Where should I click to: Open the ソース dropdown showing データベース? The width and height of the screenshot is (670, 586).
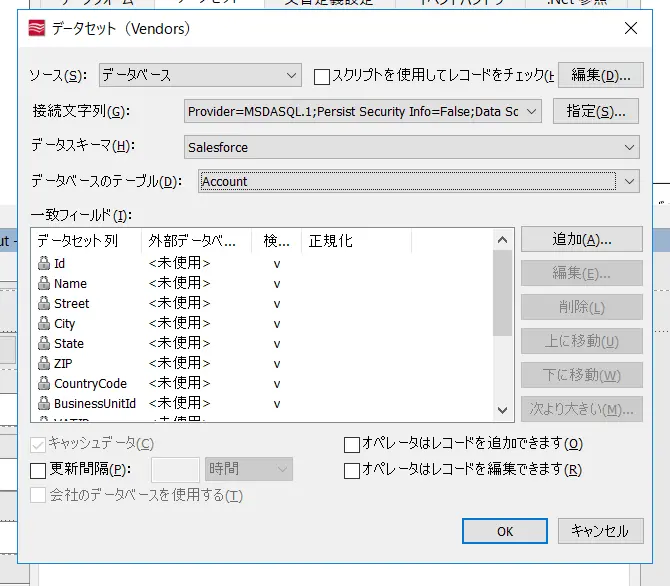[x=200, y=75]
